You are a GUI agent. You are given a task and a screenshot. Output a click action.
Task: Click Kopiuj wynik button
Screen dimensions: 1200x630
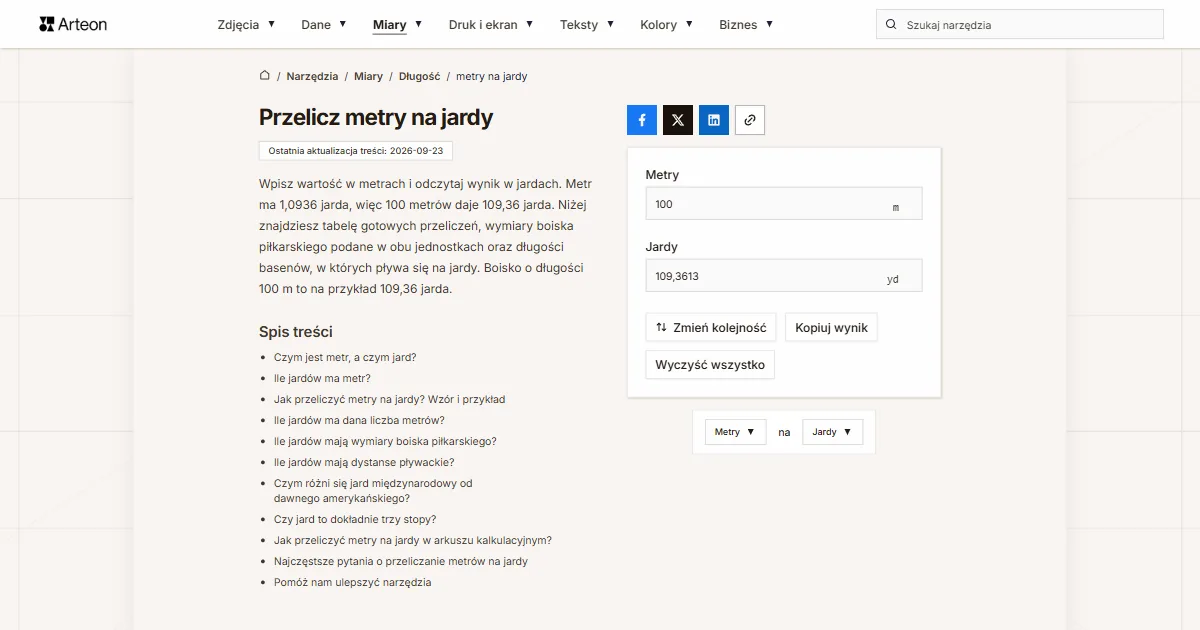pos(831,327)
